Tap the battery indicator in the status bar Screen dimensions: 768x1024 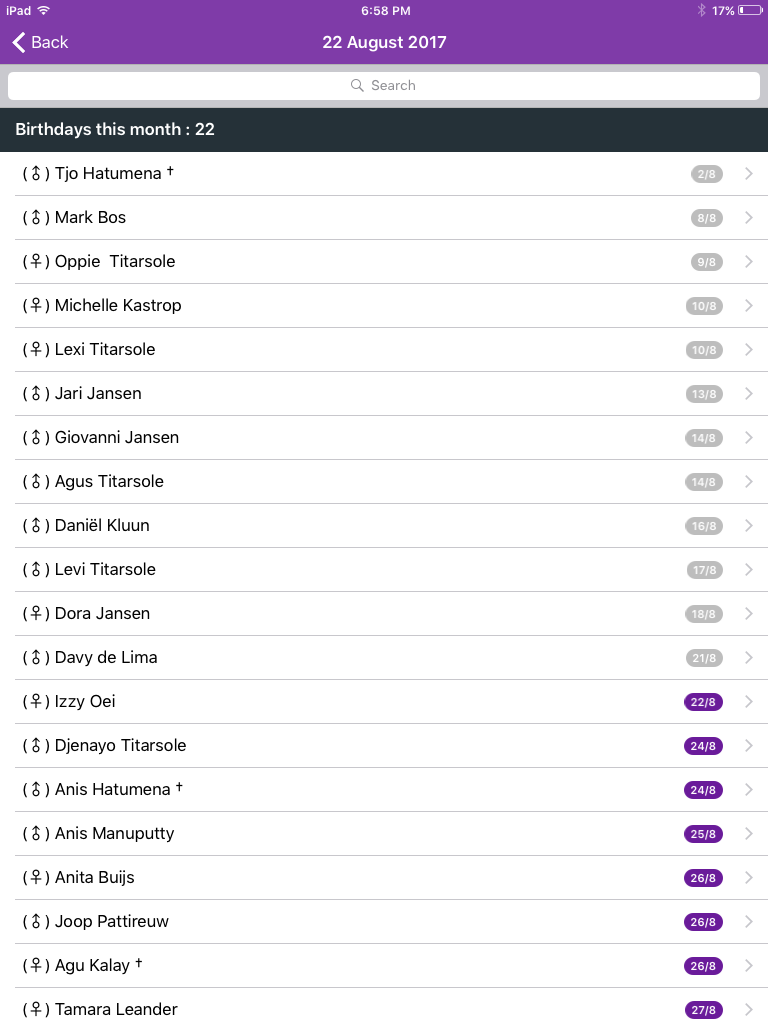coord(750,11)
